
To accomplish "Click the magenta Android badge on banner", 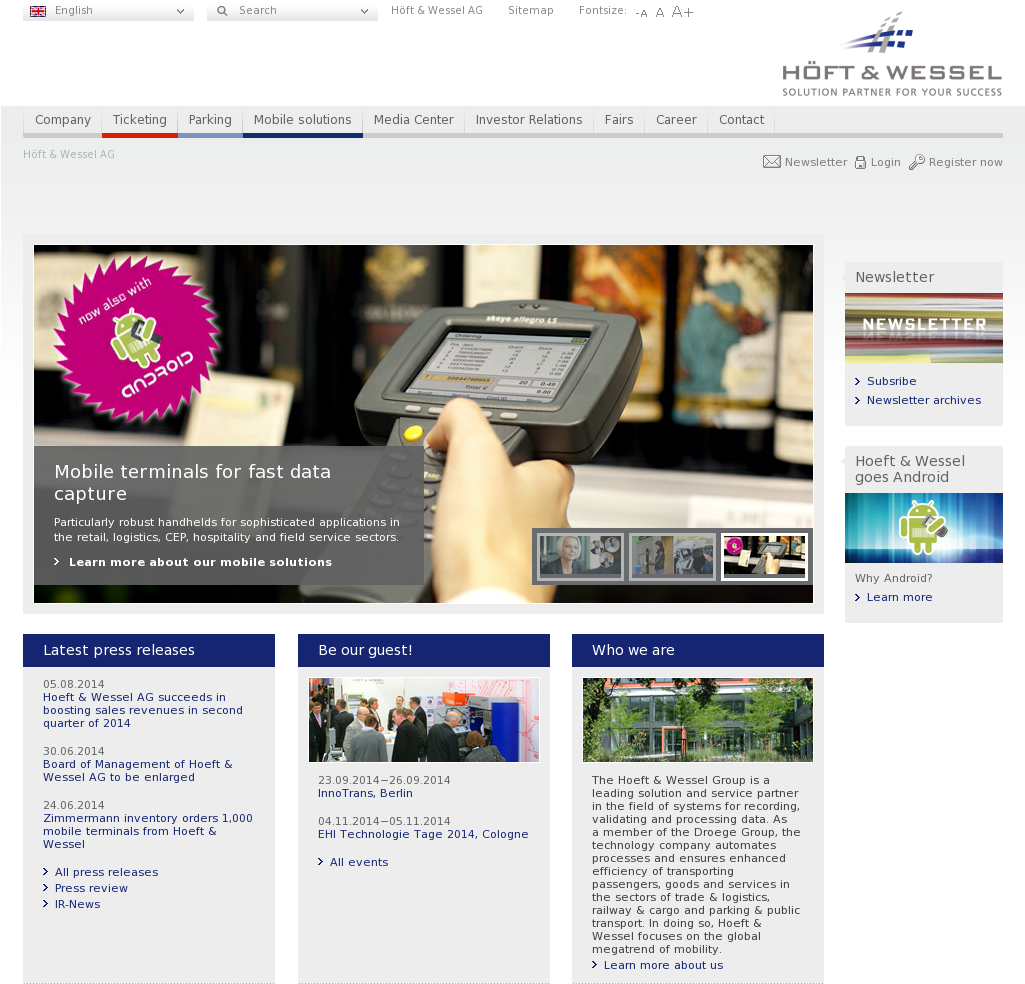I will tap(137, 339).
